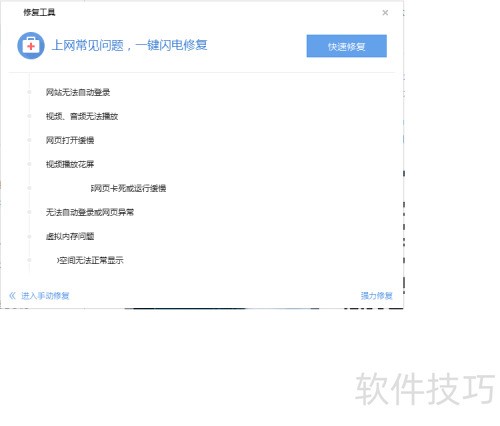The image size is (500, 426).
Task: Click bullet dot beside 网站无法自动登录
Action: [29, 92]
